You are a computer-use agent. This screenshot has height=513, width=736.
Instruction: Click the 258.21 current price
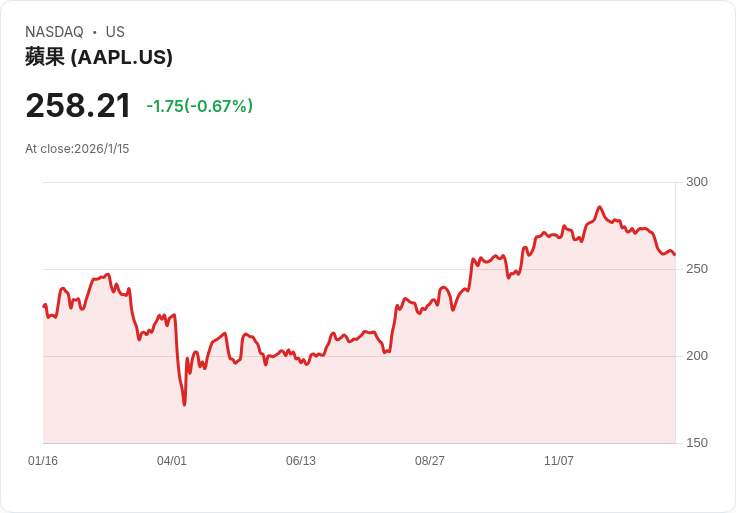[x=78, y=106]
